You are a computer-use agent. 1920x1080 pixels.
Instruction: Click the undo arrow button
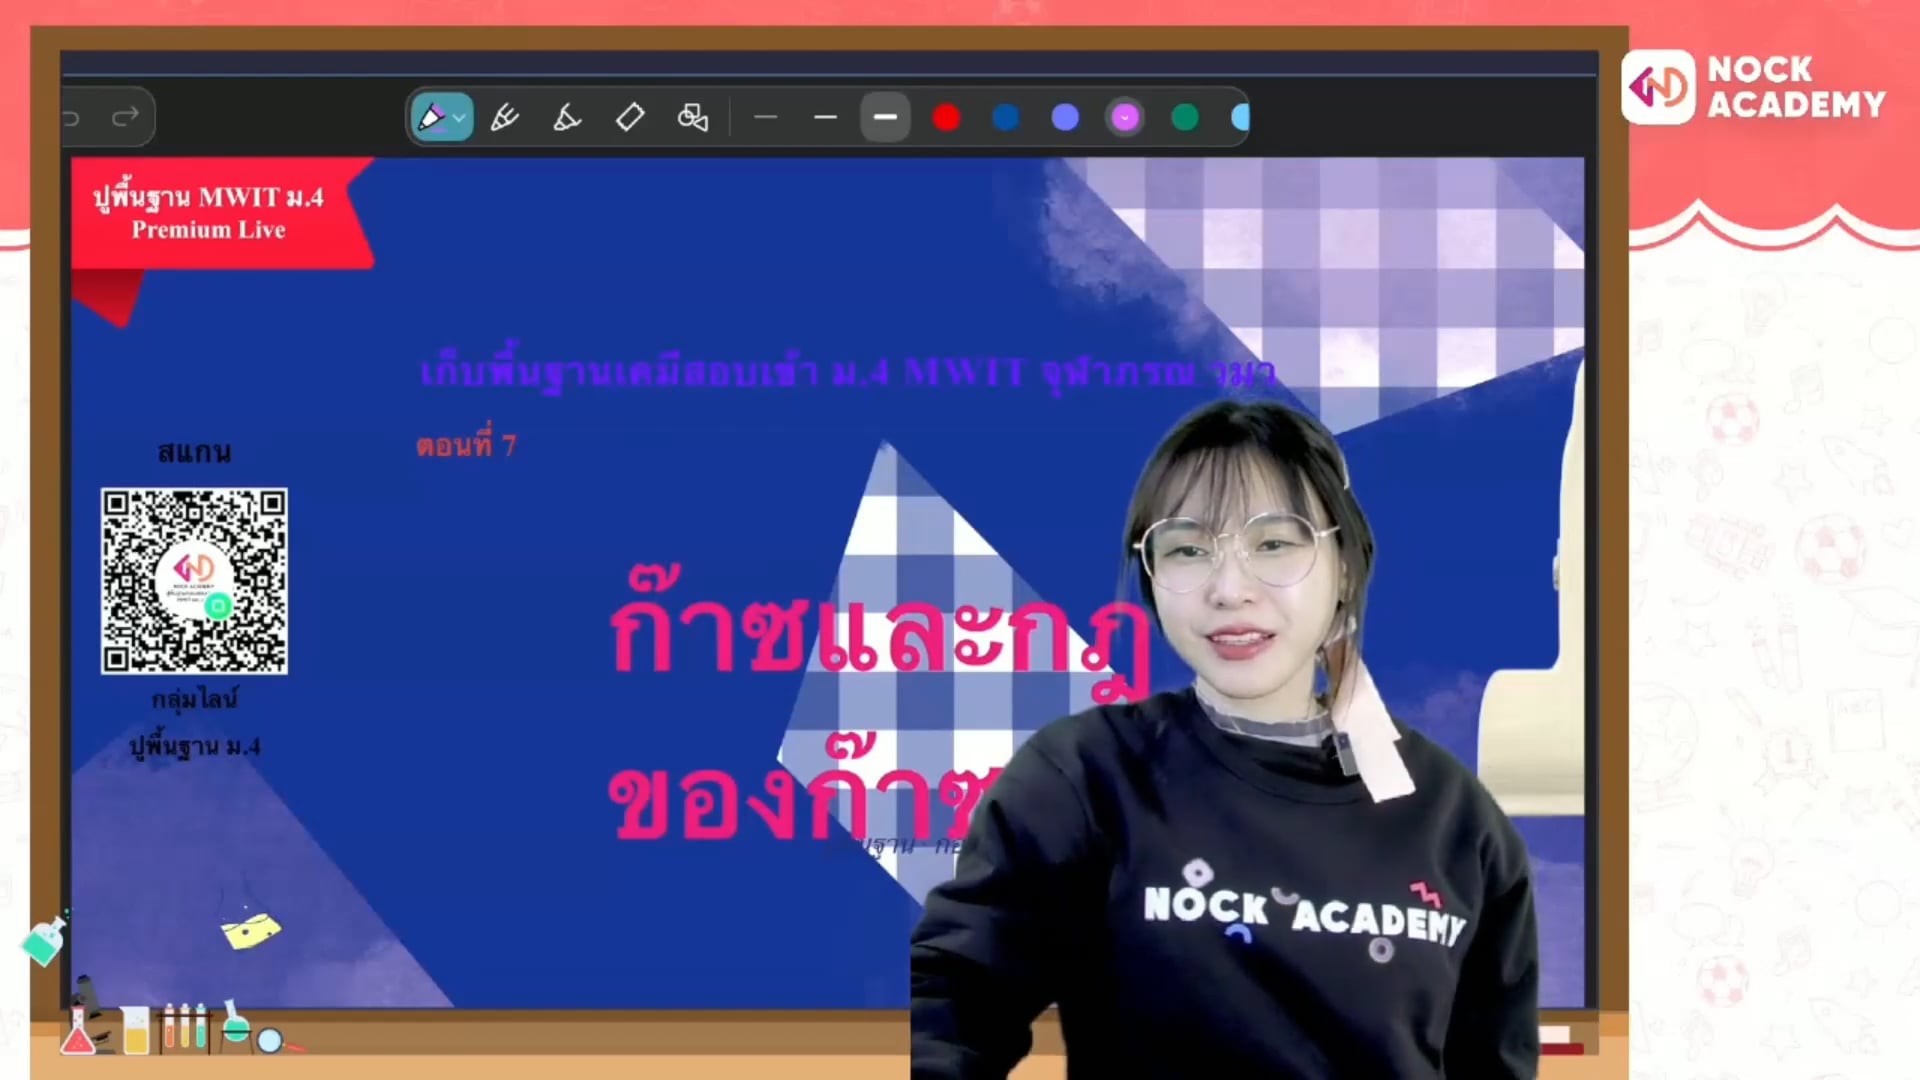(71, 118)
